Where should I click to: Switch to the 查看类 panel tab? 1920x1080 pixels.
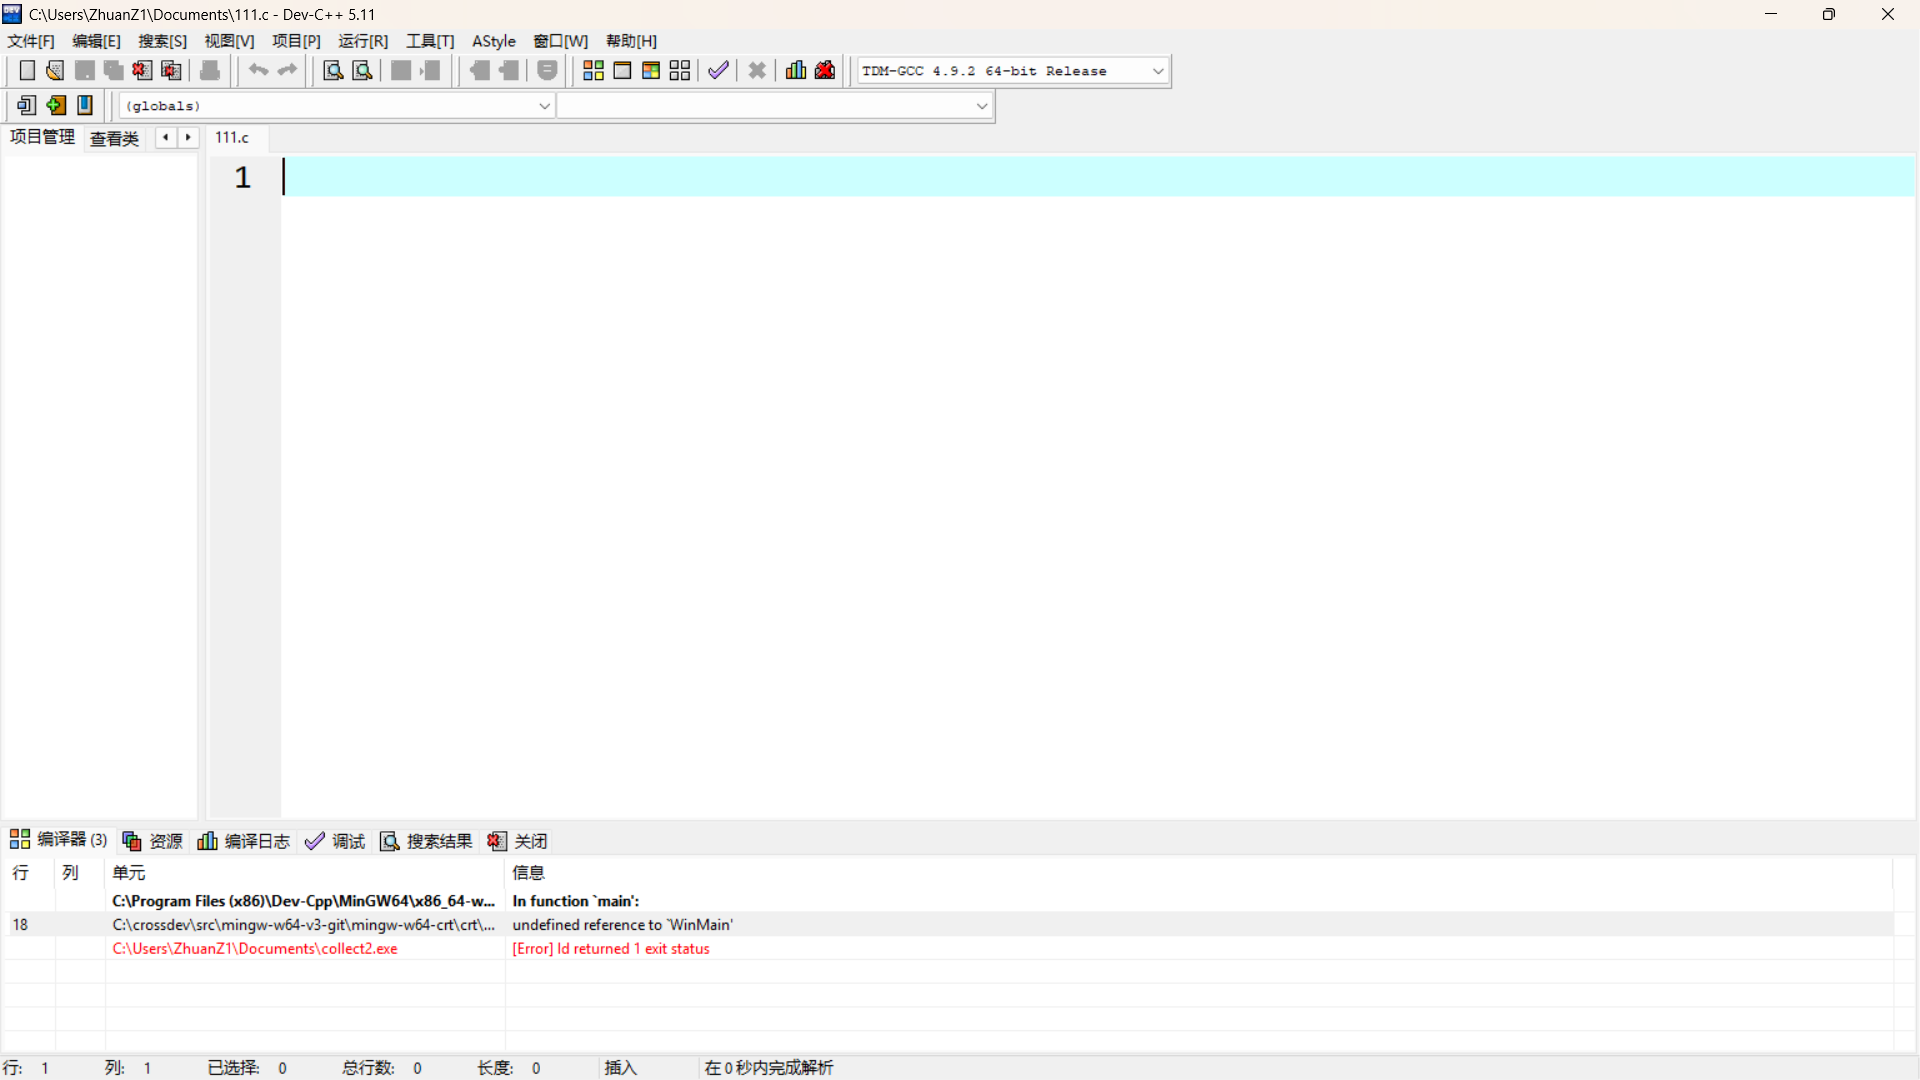click(114, 138)
